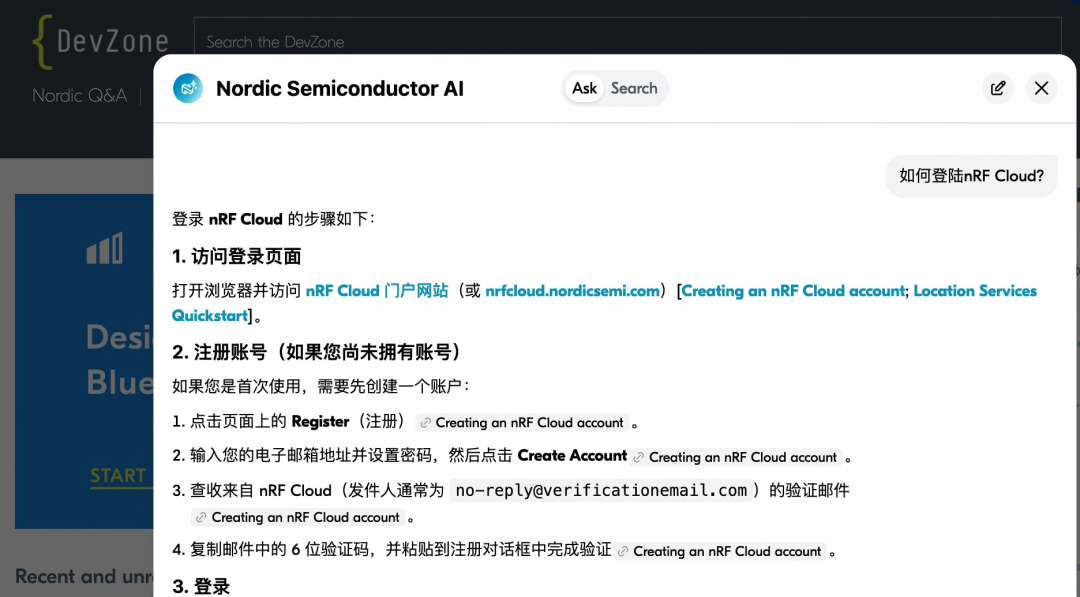
Task: Open the nrfcloud.nordicsemi.com link
Action: (572, 291)
